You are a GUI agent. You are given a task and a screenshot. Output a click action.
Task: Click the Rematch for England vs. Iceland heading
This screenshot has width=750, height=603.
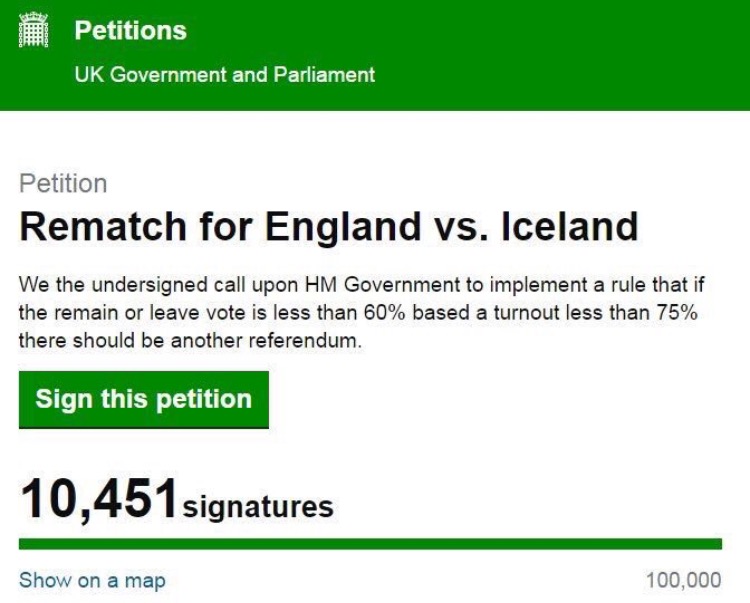tap(328, 227)
